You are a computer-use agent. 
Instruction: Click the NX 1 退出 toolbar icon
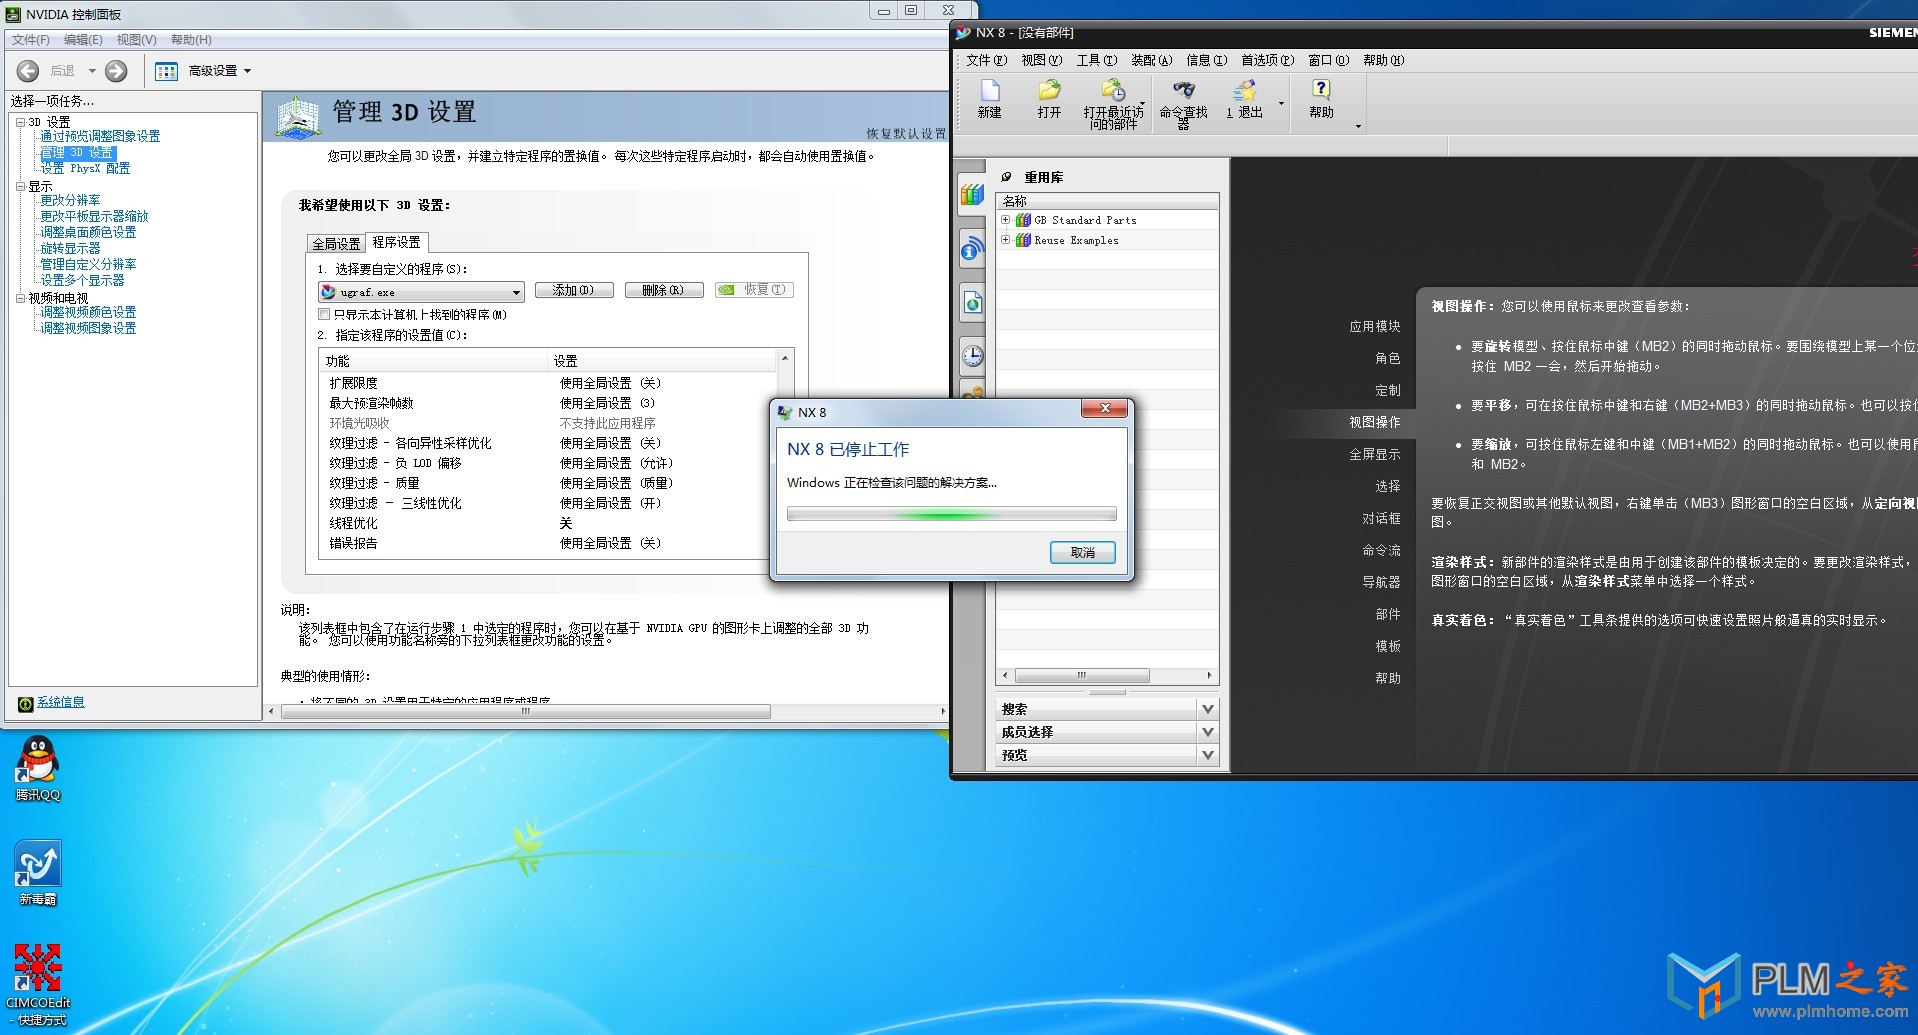point(1245,99)
